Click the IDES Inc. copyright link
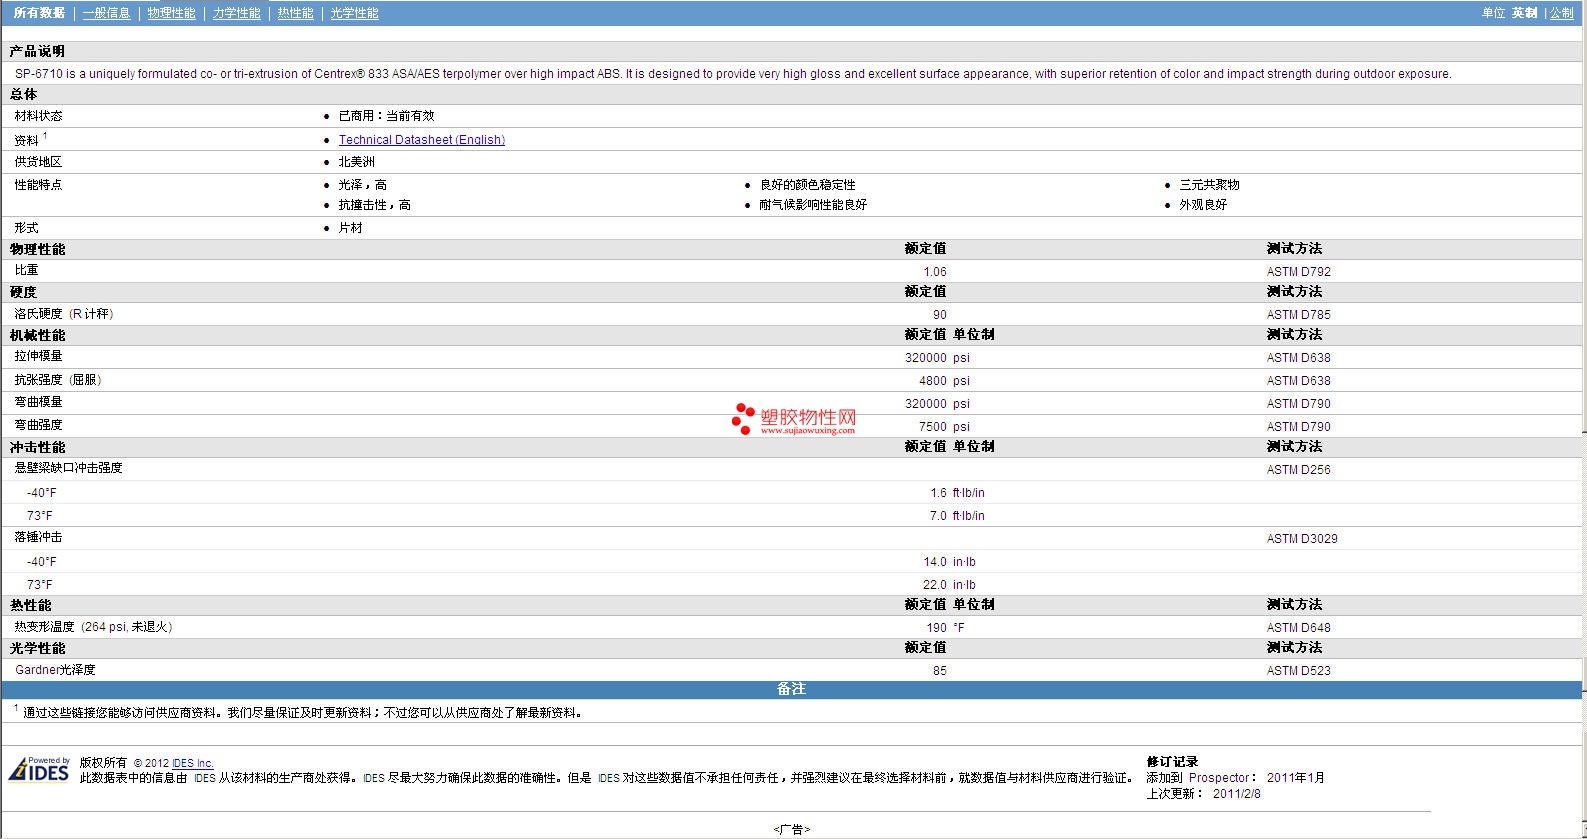 point(192,763)
